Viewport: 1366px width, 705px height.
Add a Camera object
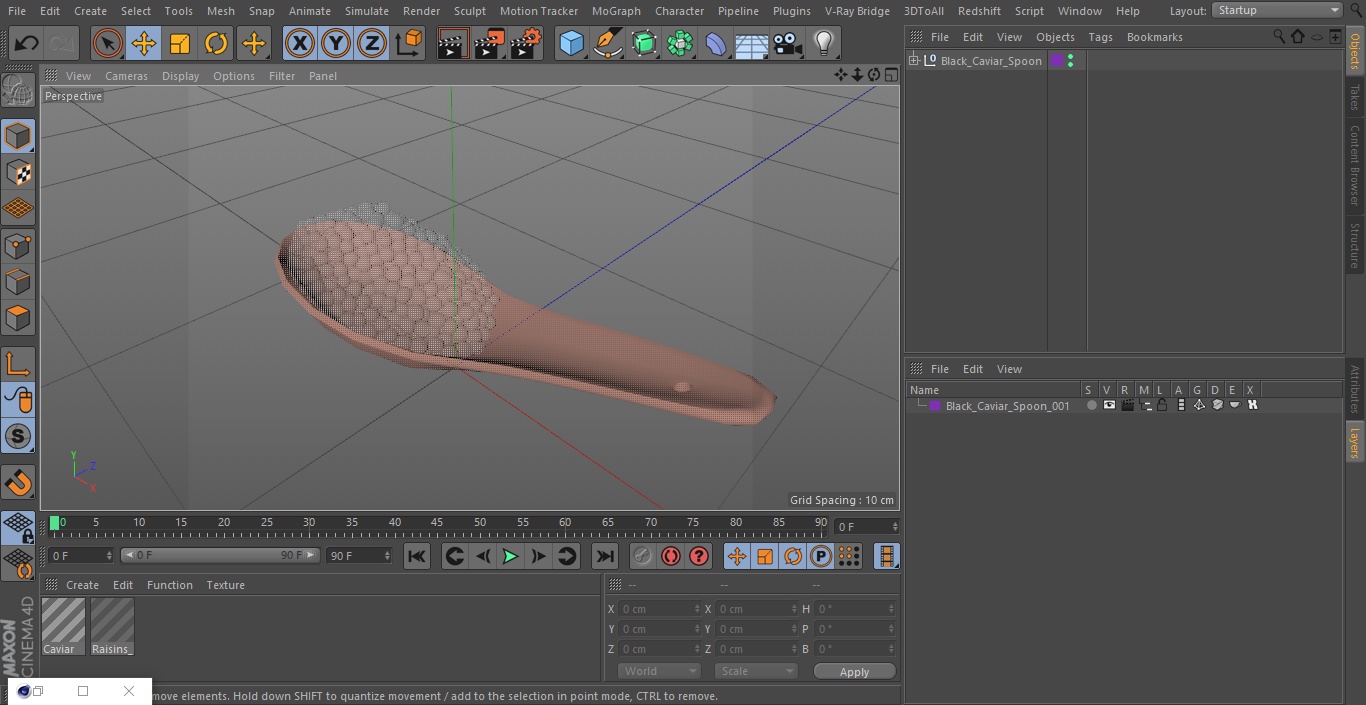(788, 44)
